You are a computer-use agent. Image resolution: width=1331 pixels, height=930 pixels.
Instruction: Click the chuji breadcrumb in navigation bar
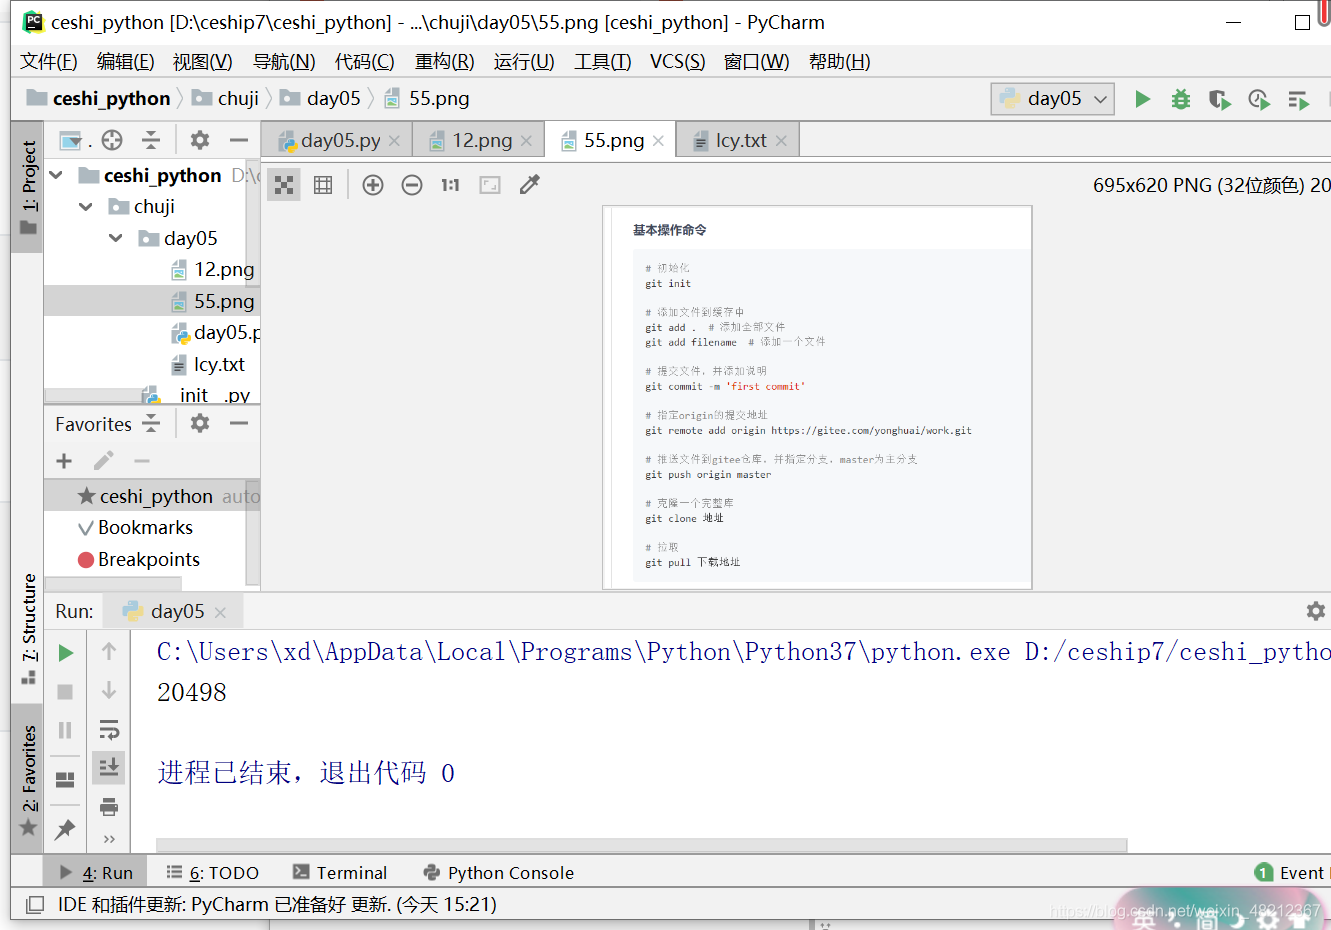(x=226, y=99)
